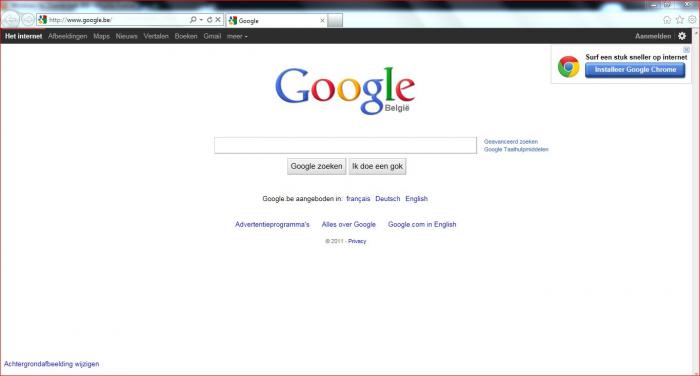700x376 pixels.
Task: Select the Google tab
Action: pos(277,21)
